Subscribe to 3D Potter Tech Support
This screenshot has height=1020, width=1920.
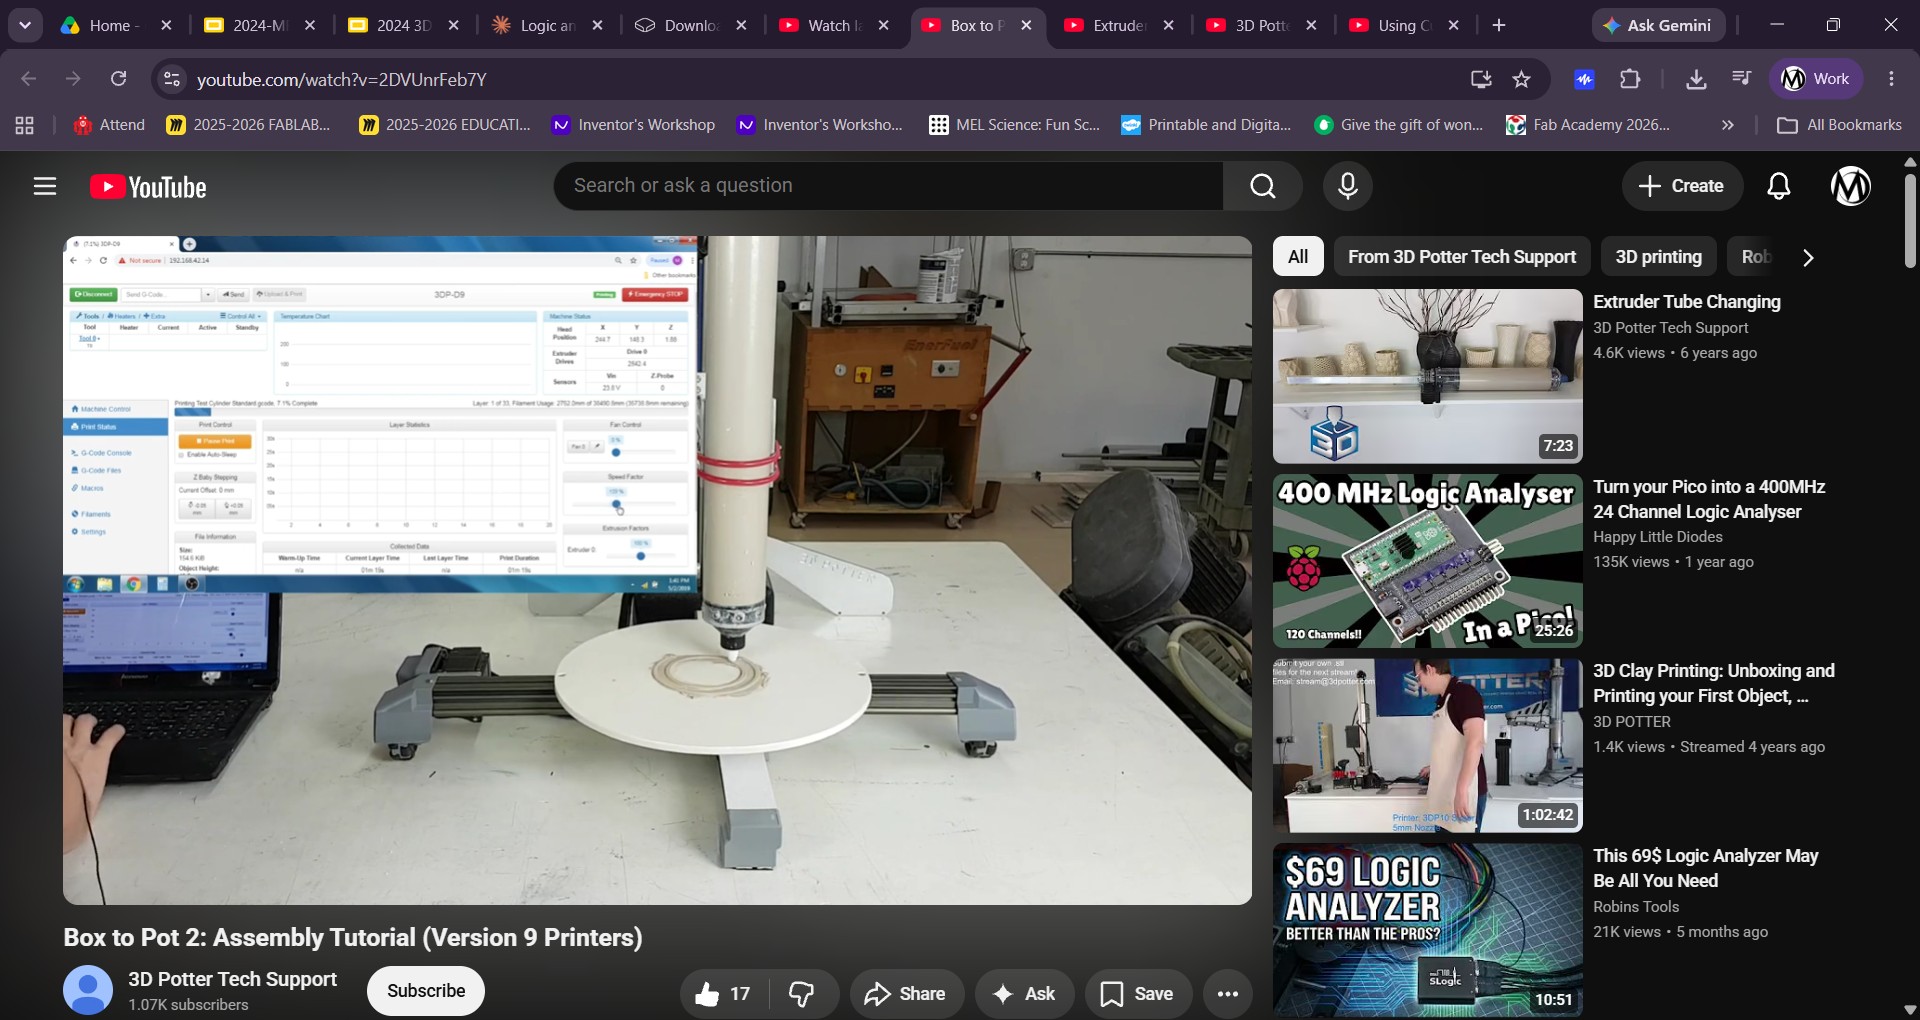point(426,991)
